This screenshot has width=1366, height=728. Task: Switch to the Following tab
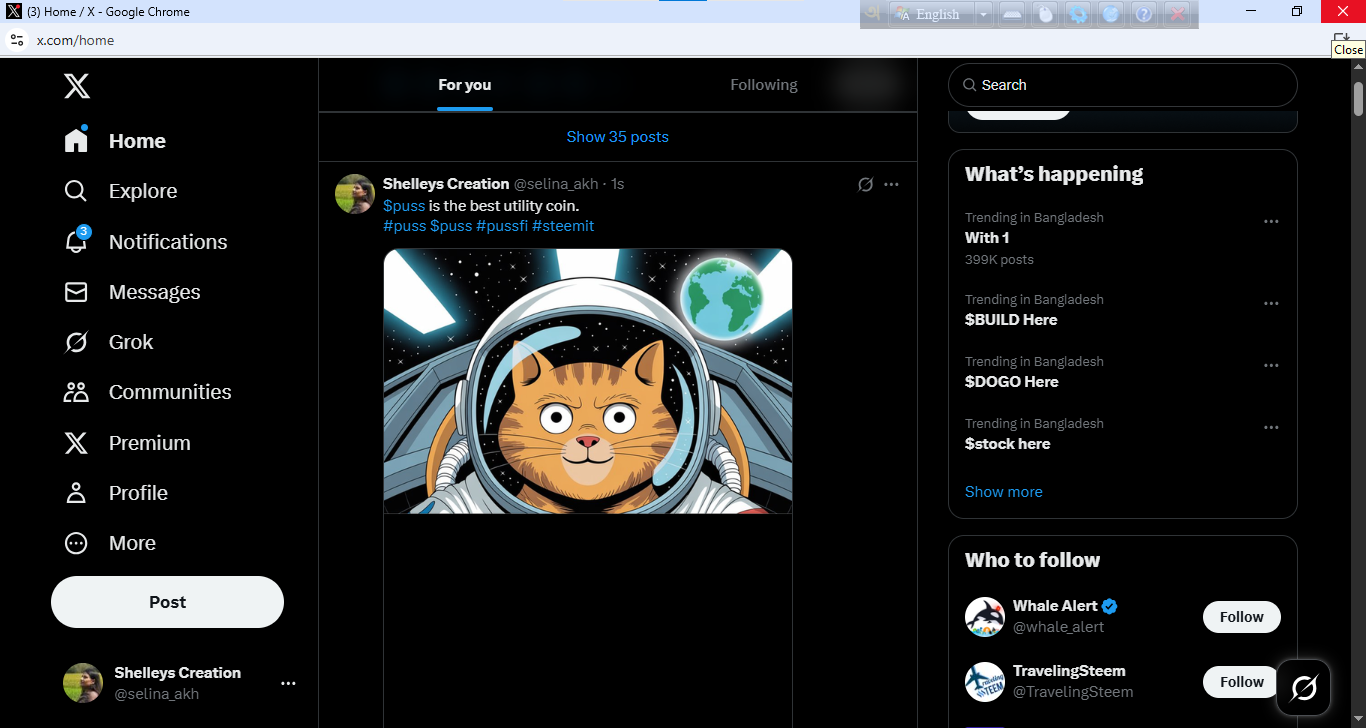(x=764, y=85)
